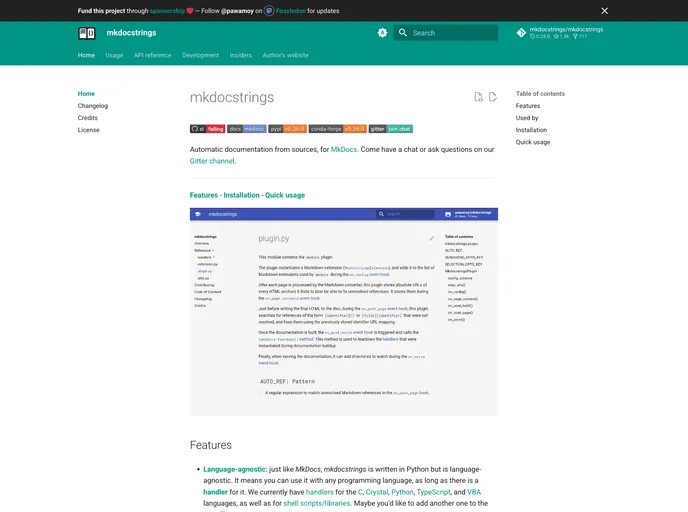Open the TypeScript handler link

(x=433, y=492)
